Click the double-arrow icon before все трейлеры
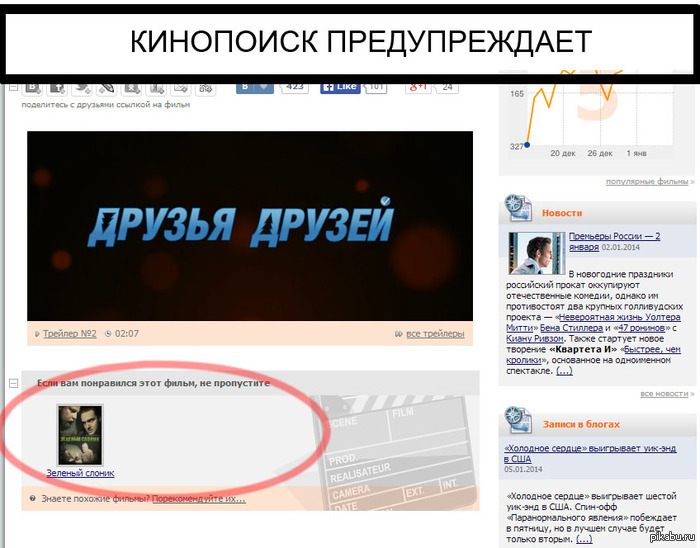Image resolution: width=700 pixels, height=548 pixels. [399, 334]
